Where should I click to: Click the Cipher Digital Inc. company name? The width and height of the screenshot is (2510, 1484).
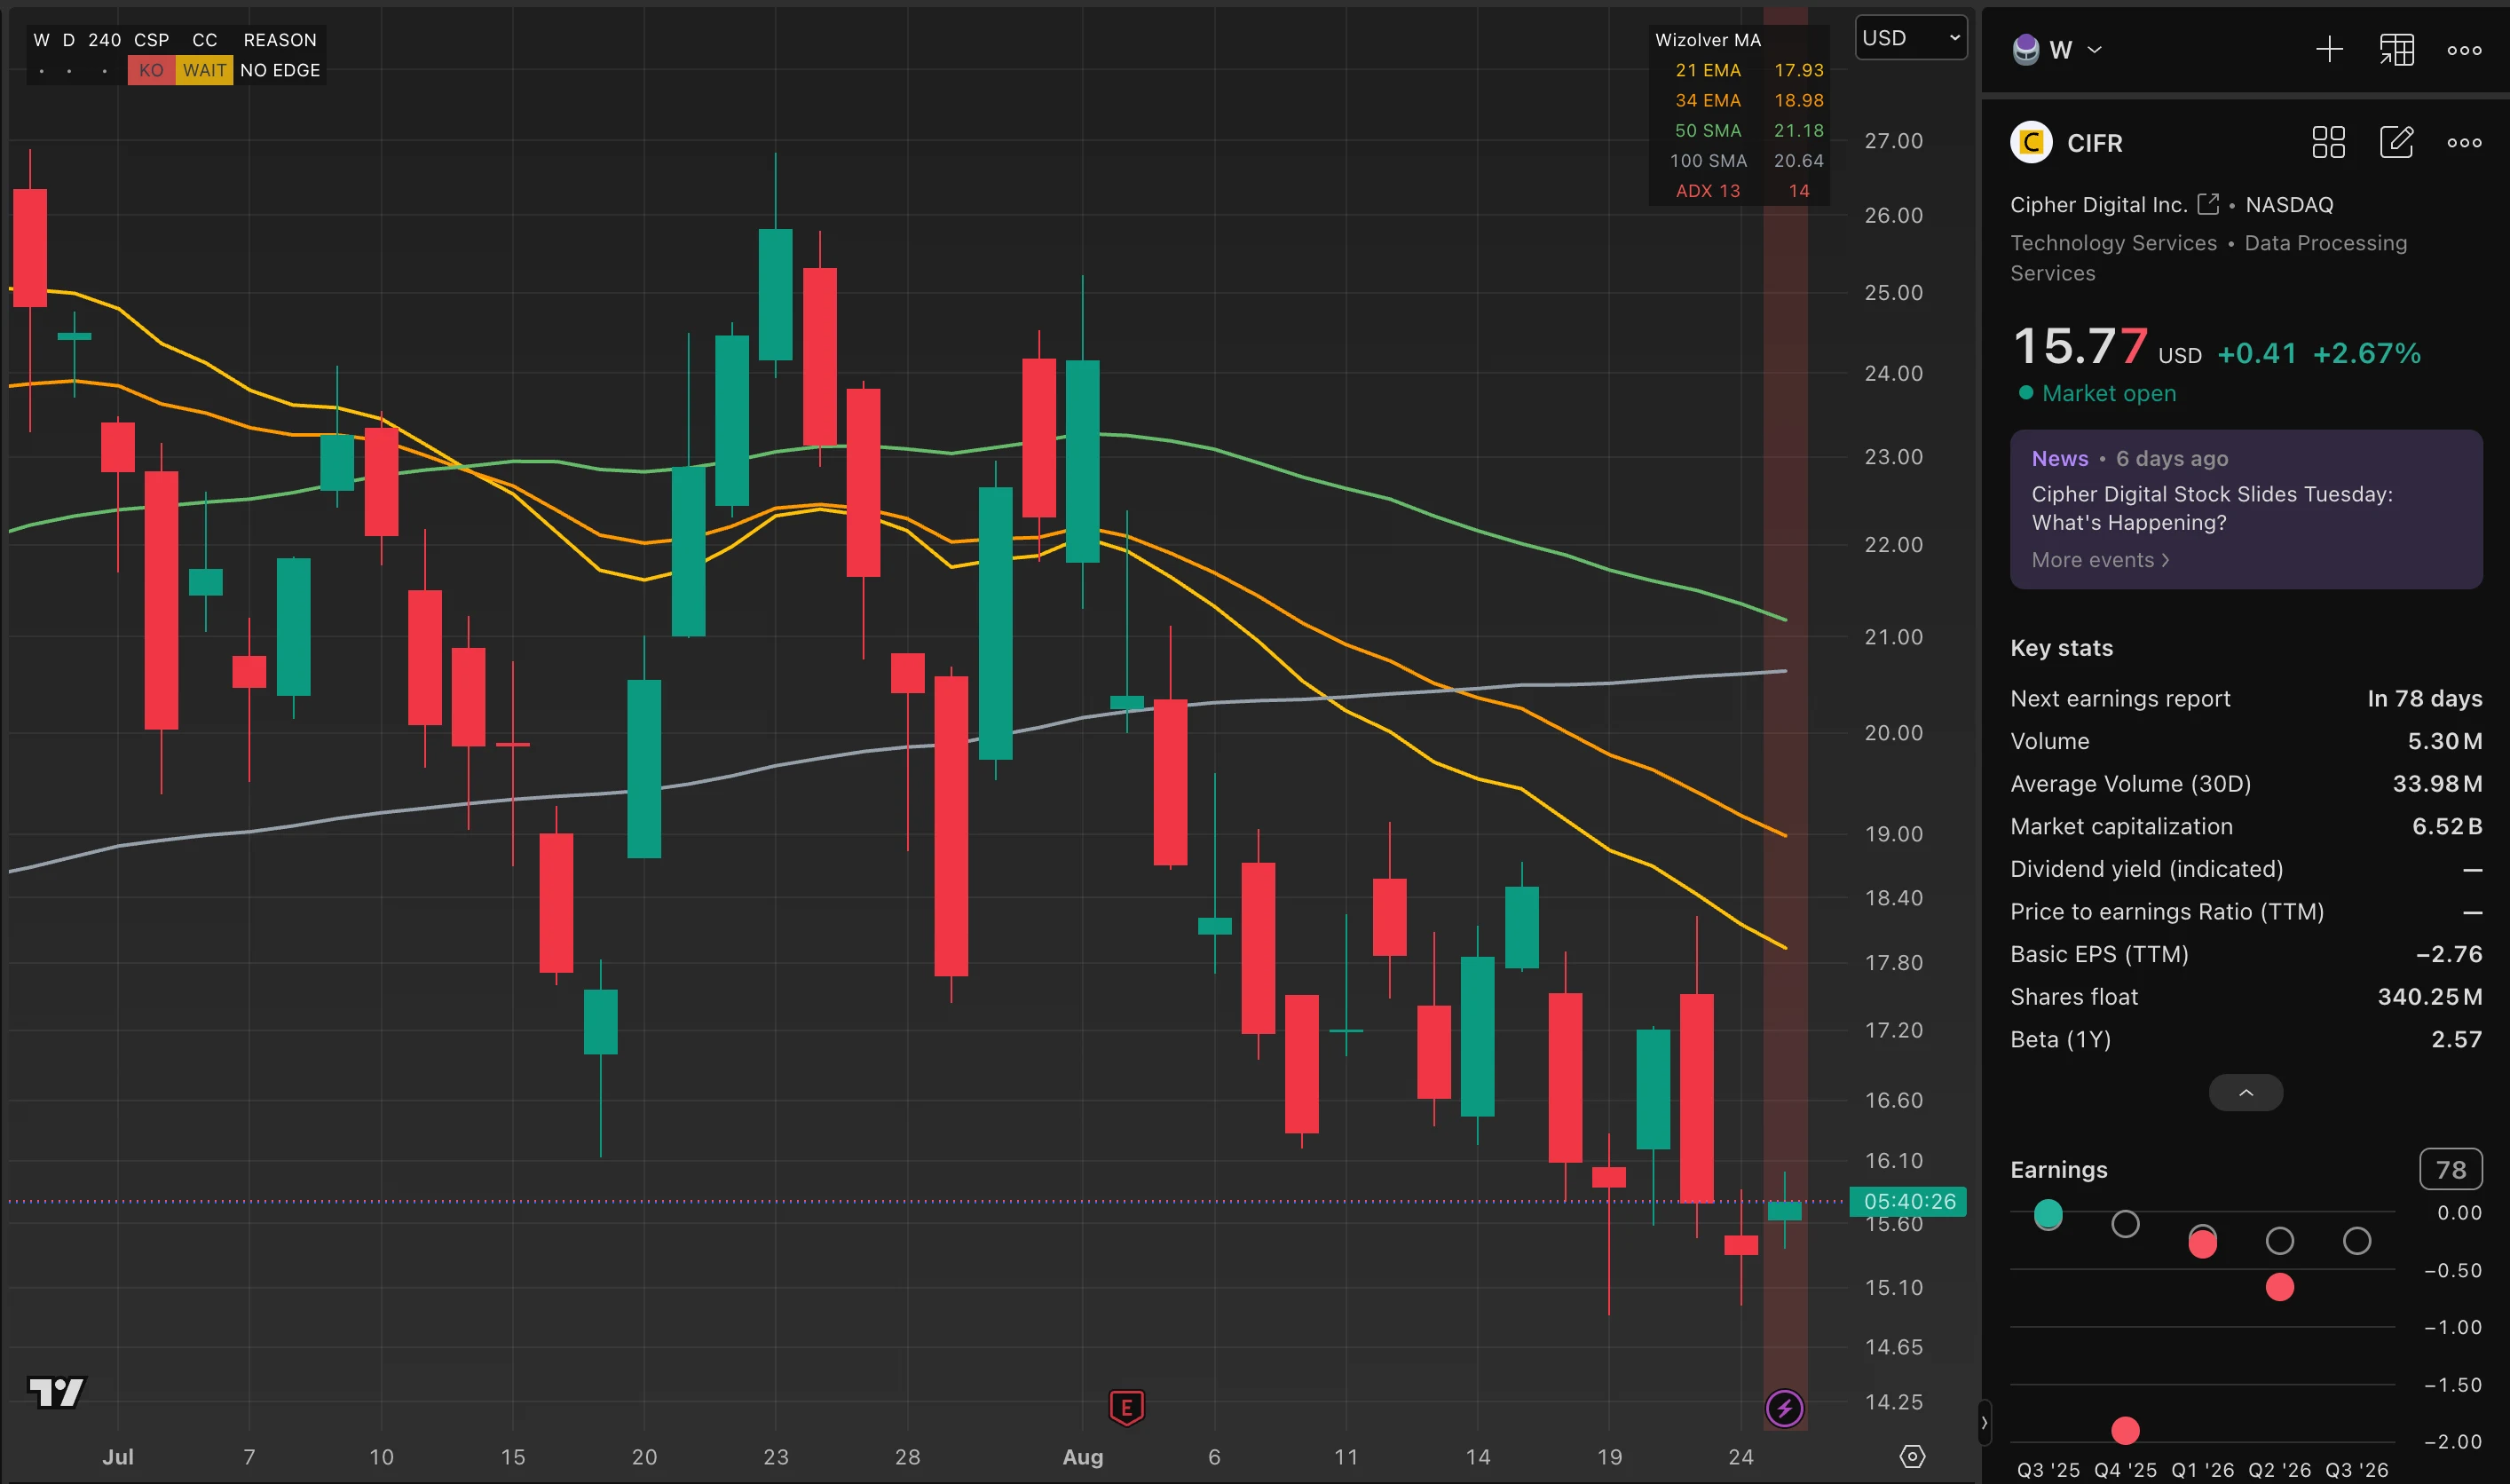[2098, 204]
